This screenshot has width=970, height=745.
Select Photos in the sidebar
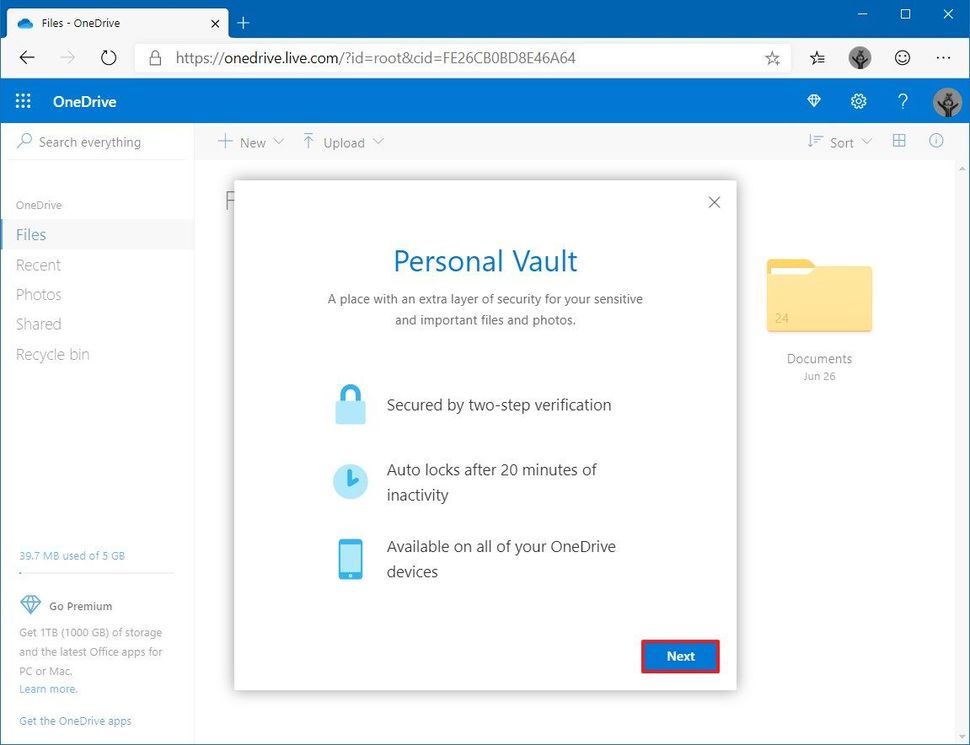click(x=39, y=294)
